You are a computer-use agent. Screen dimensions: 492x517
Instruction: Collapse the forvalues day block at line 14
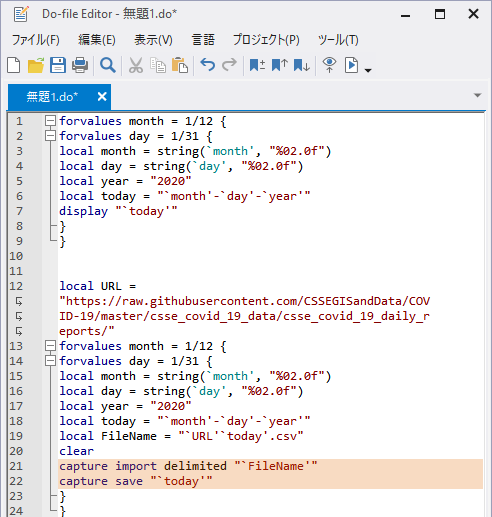tap(50, 361)
